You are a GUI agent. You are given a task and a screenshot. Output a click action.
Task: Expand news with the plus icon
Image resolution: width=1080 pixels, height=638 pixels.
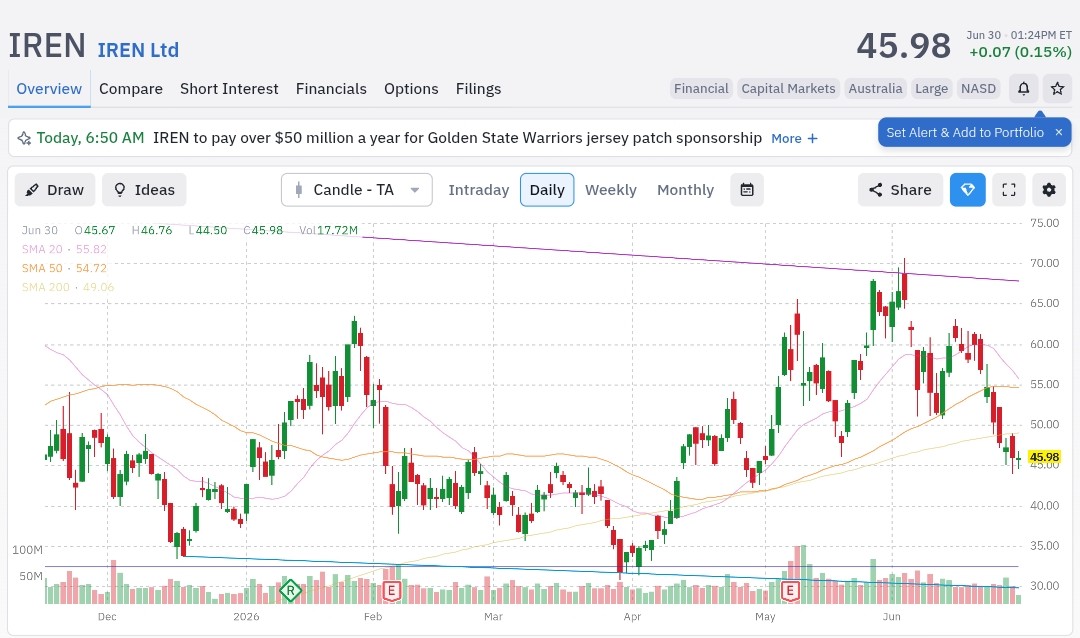click(813, 138)
